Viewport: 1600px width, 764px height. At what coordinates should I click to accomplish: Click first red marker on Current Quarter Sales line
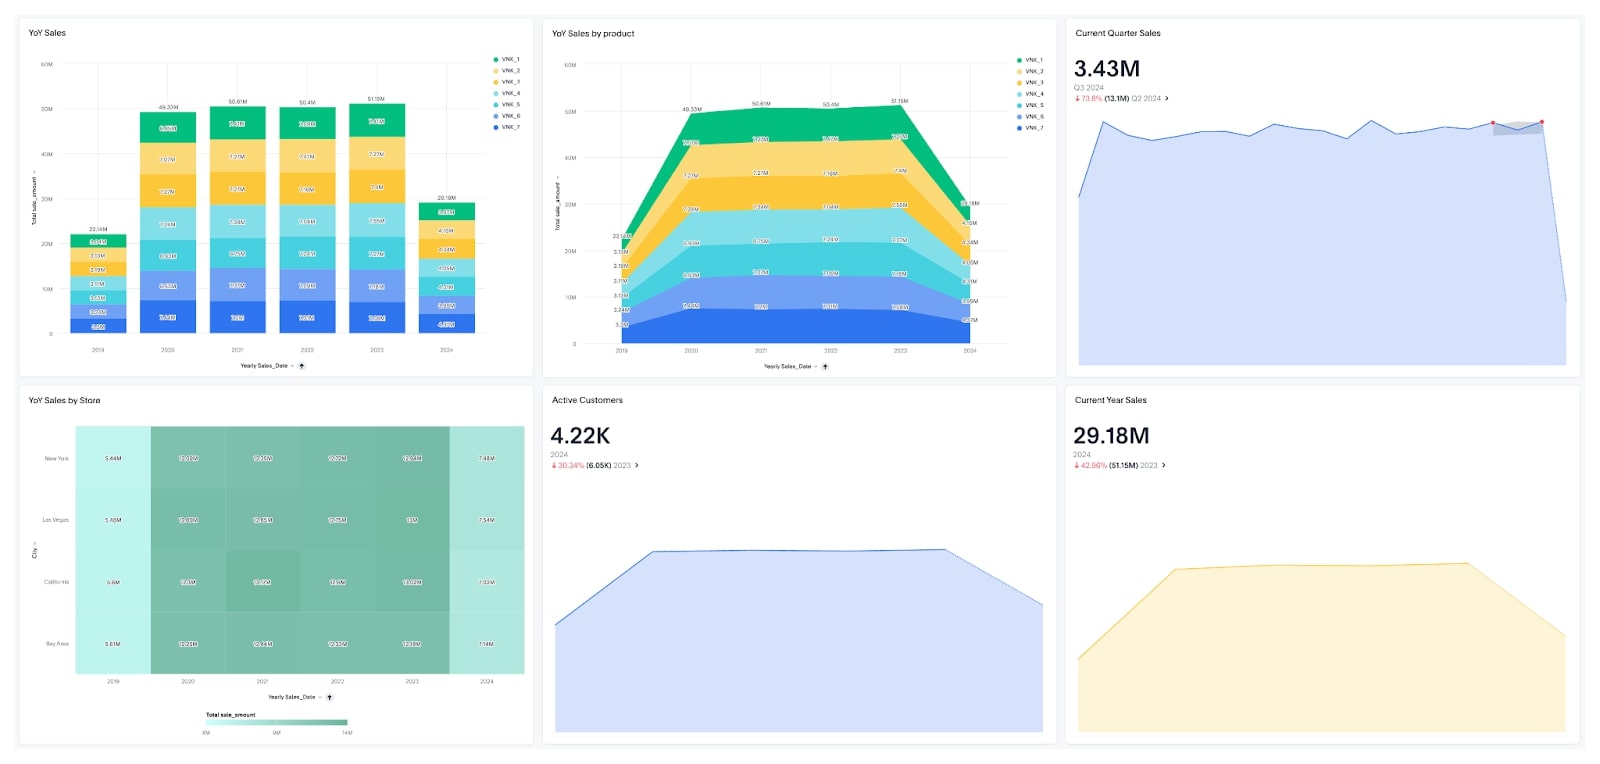pos(1493,123)
